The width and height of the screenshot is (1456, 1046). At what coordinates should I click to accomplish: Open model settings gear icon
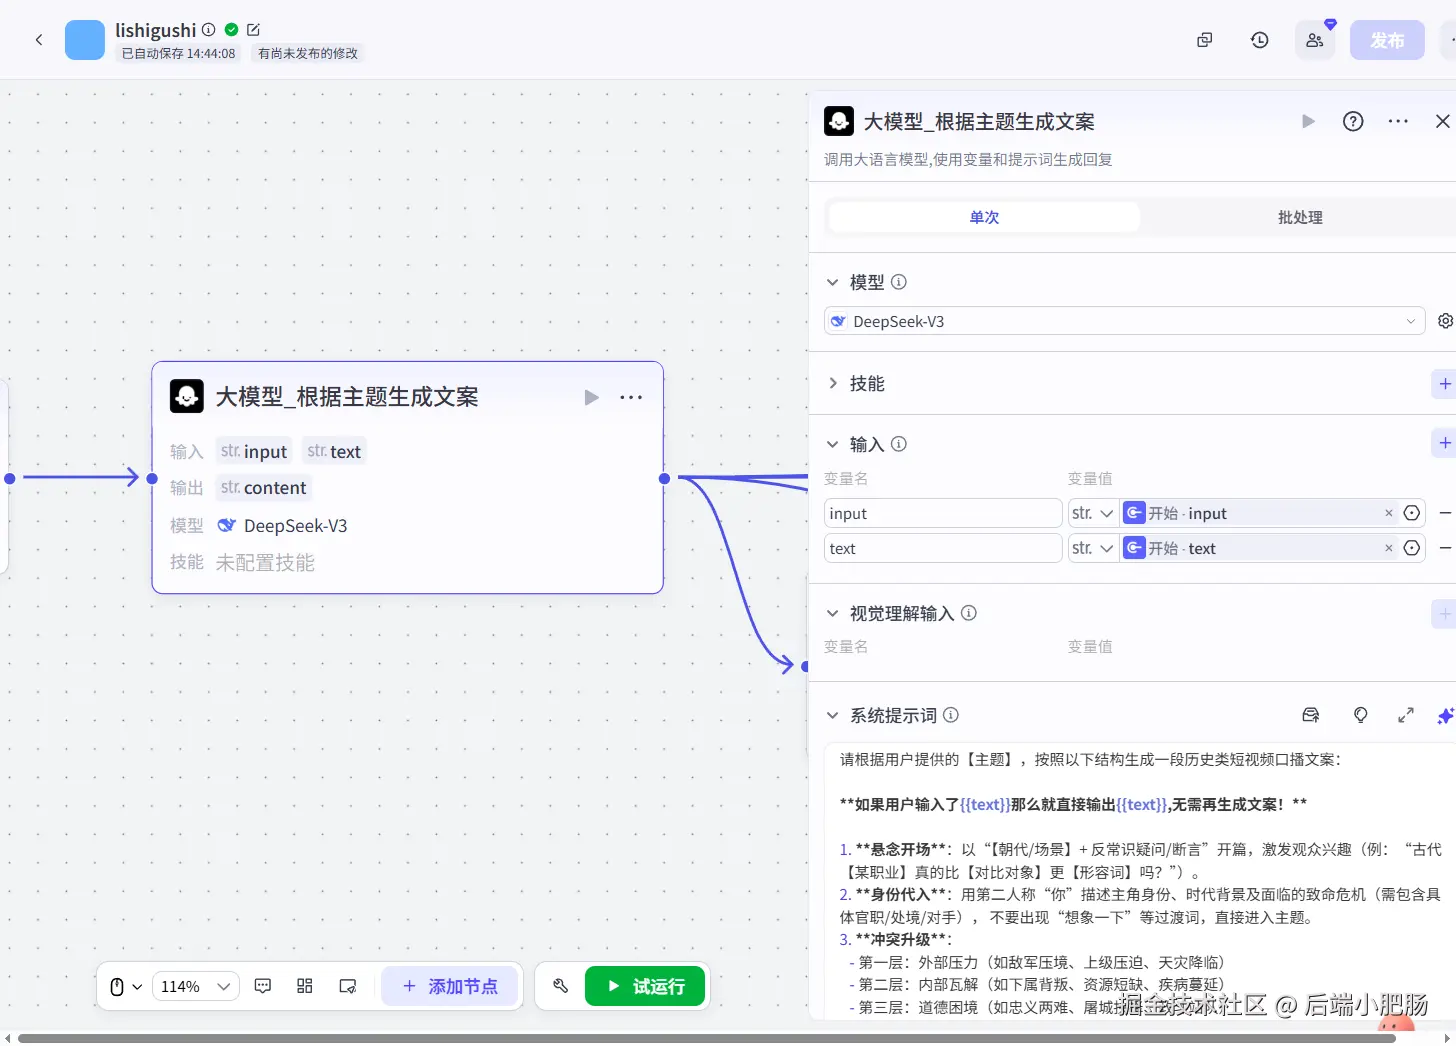pyautogui.click(x=1445, y=321)
